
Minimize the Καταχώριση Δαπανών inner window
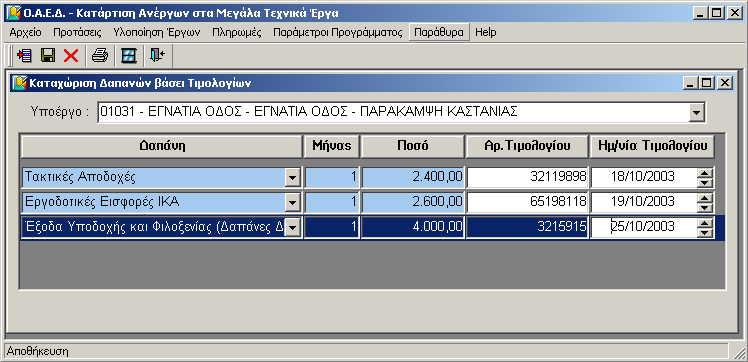690,83
